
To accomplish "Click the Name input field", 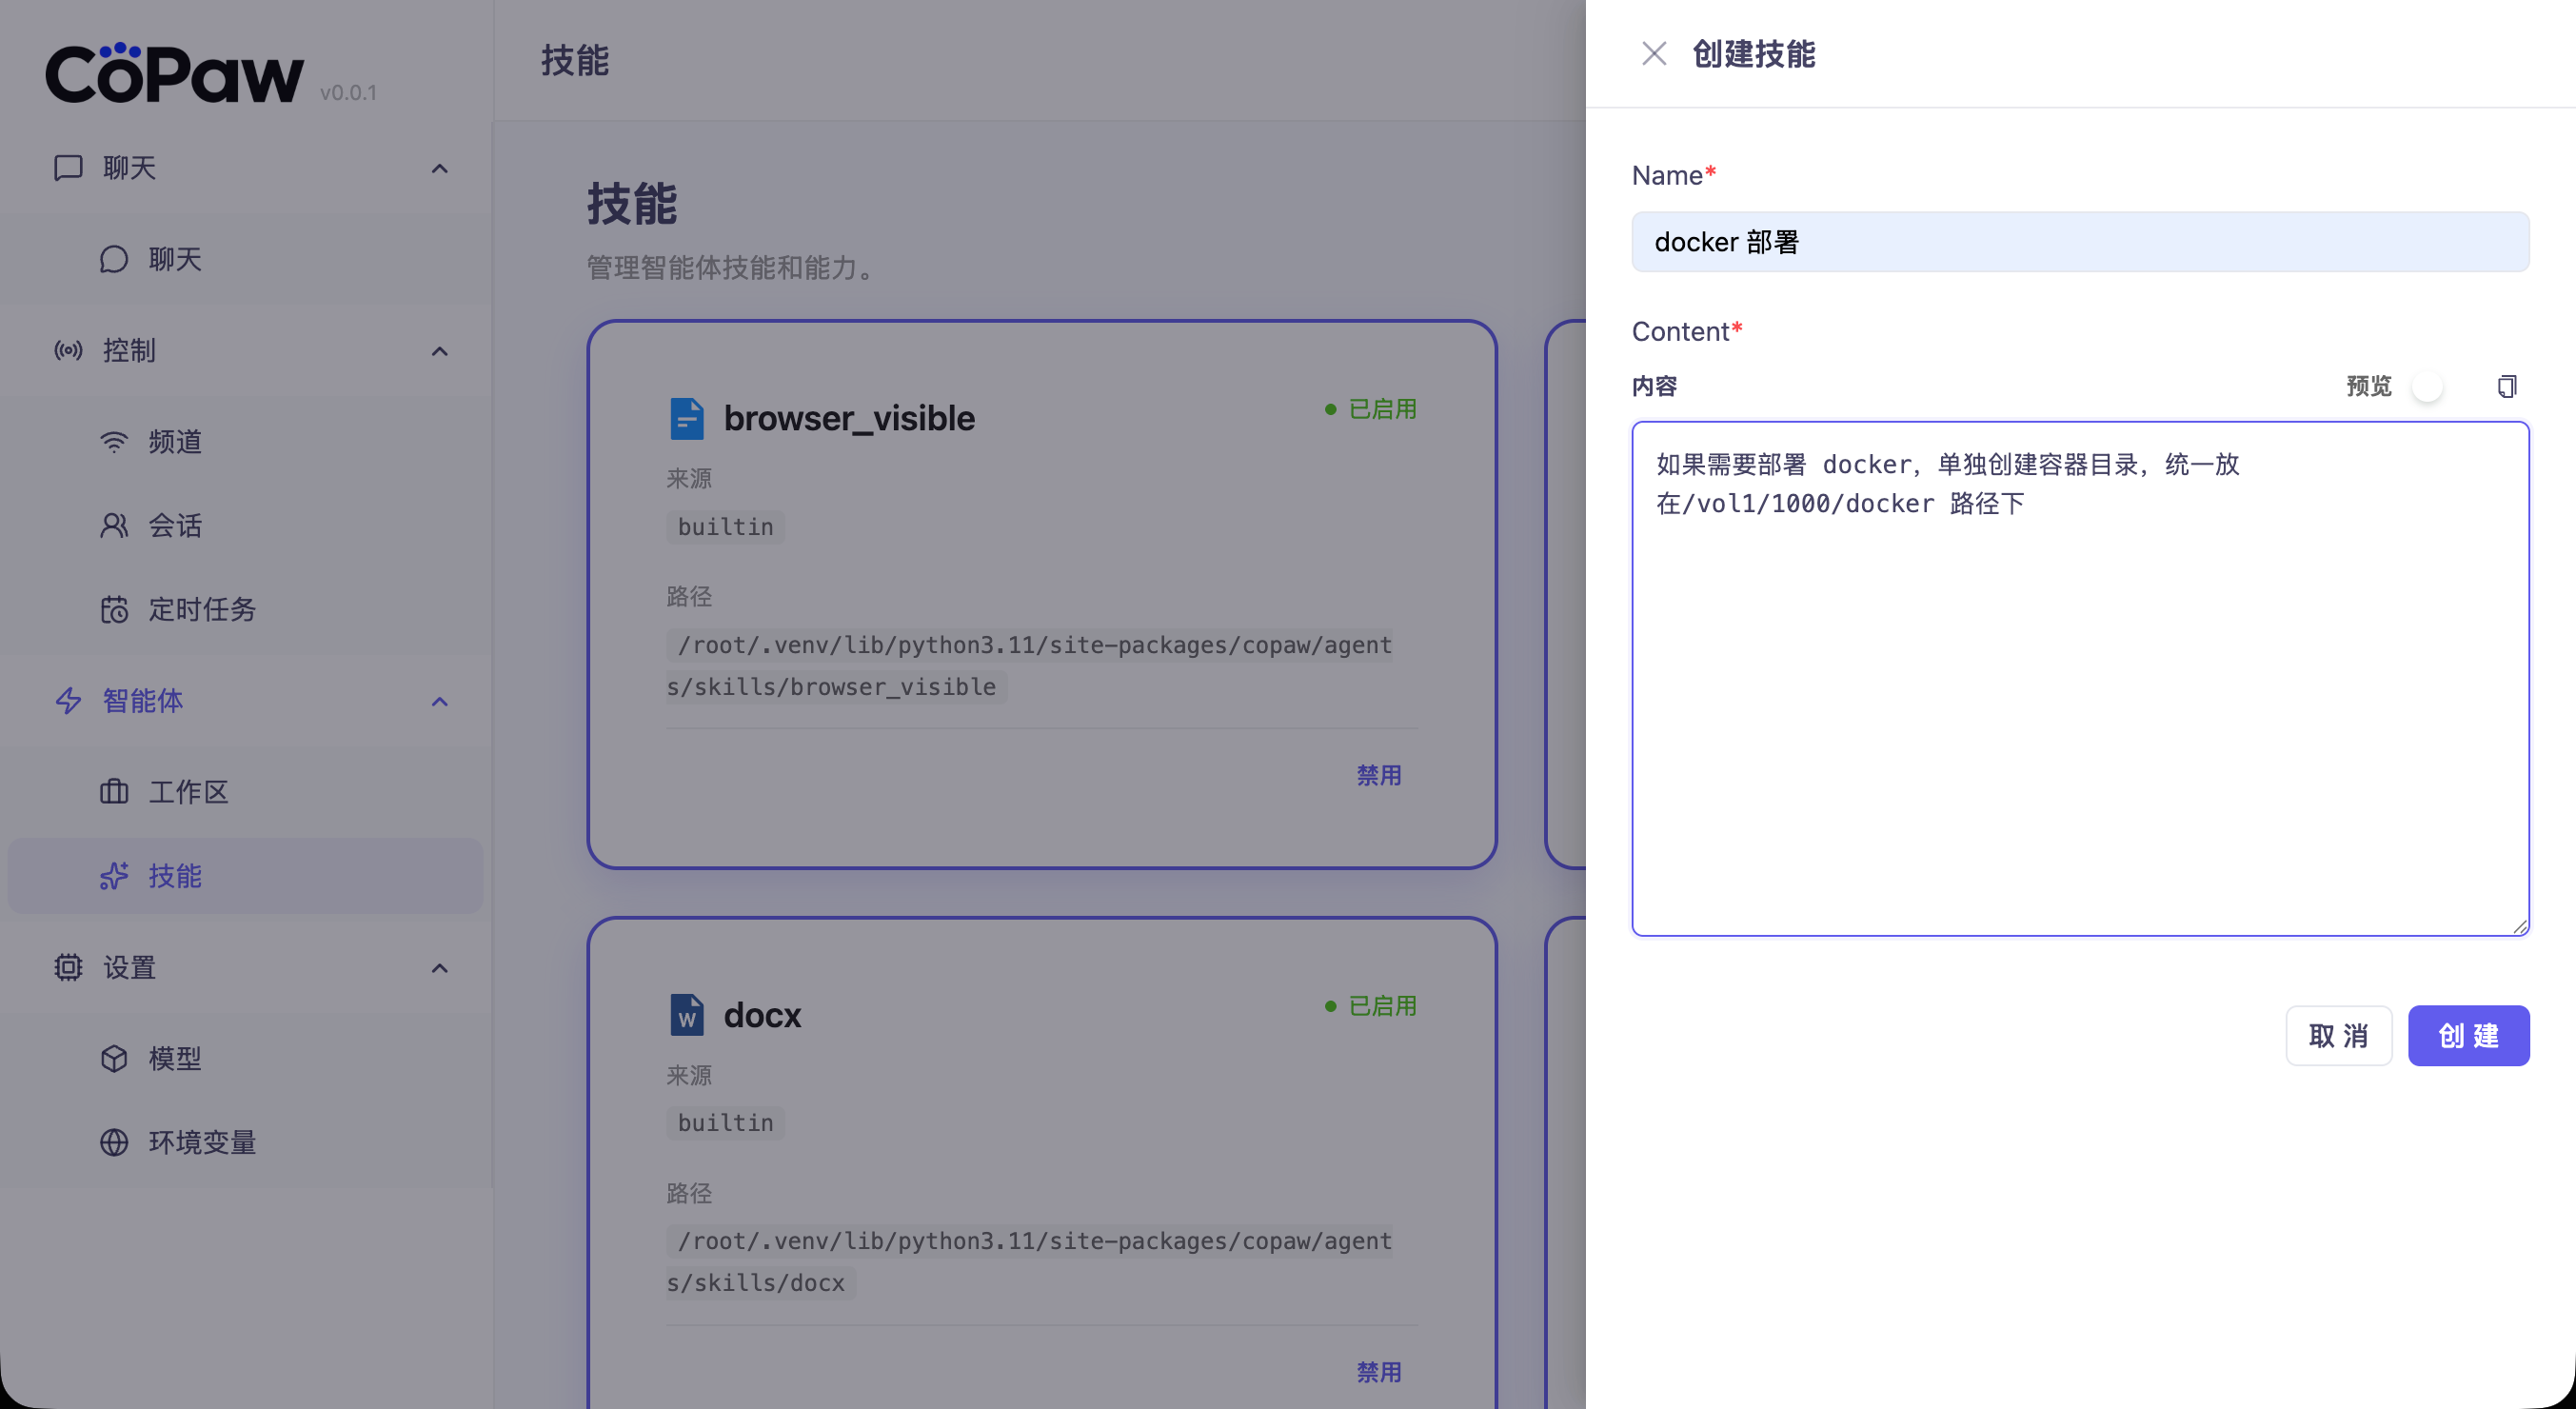I will coord(2080,242).
